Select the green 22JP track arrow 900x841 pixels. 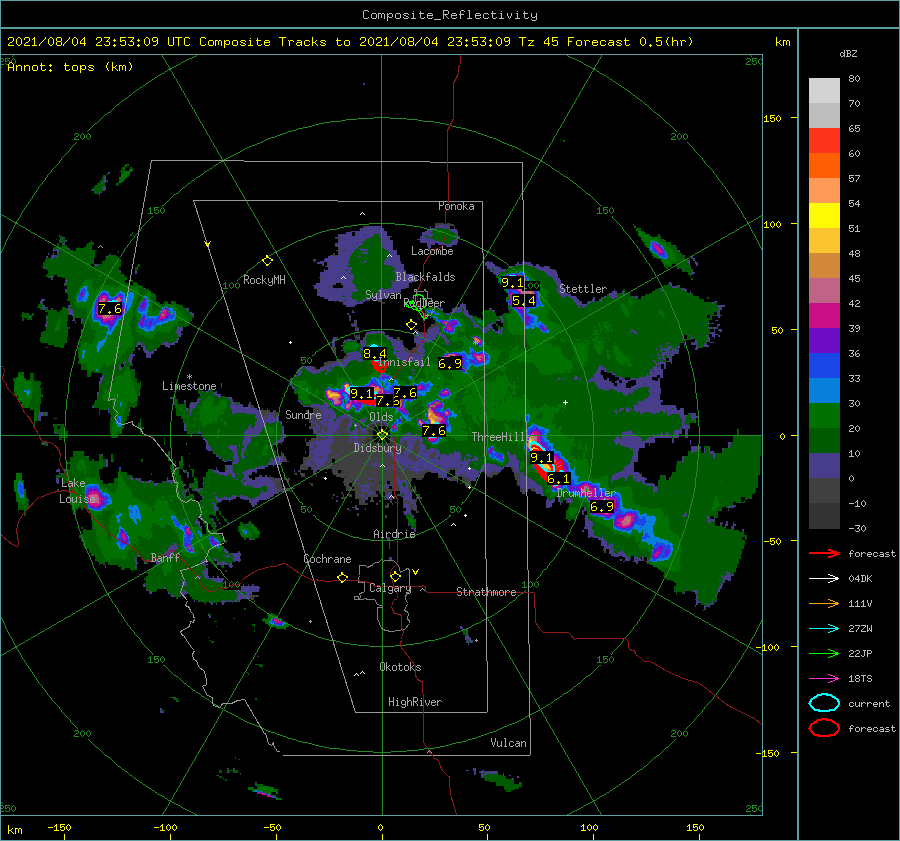(x=824, y=653)
